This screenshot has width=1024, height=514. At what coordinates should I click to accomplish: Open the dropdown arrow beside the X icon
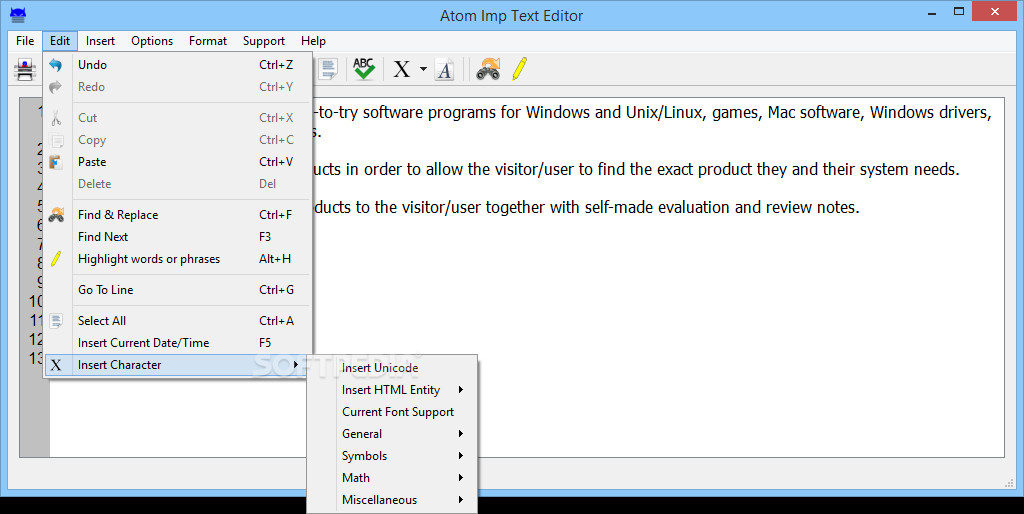(423, 69)
